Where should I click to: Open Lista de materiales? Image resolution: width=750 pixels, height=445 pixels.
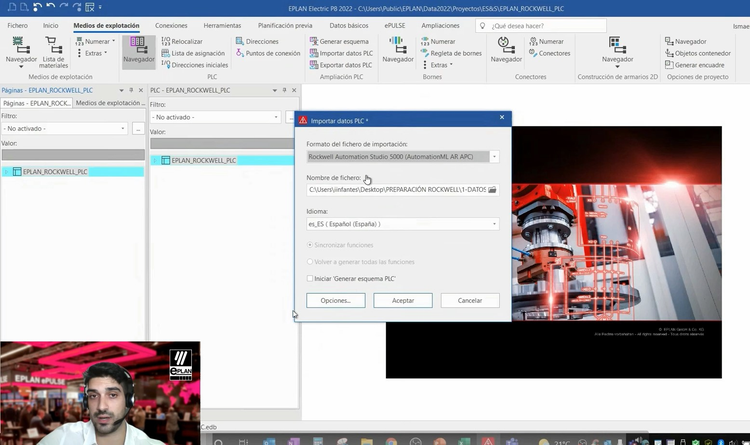click(x=53, y=52)
